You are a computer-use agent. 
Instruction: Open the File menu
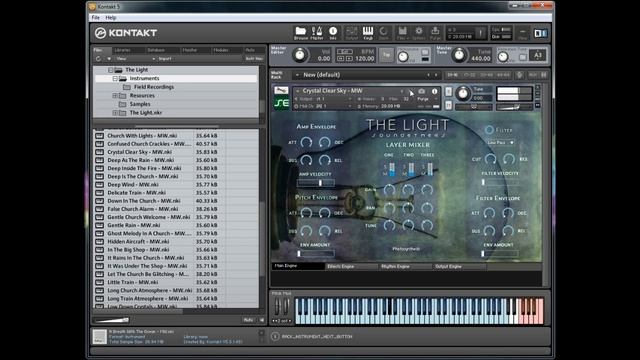tap(96, 18)
